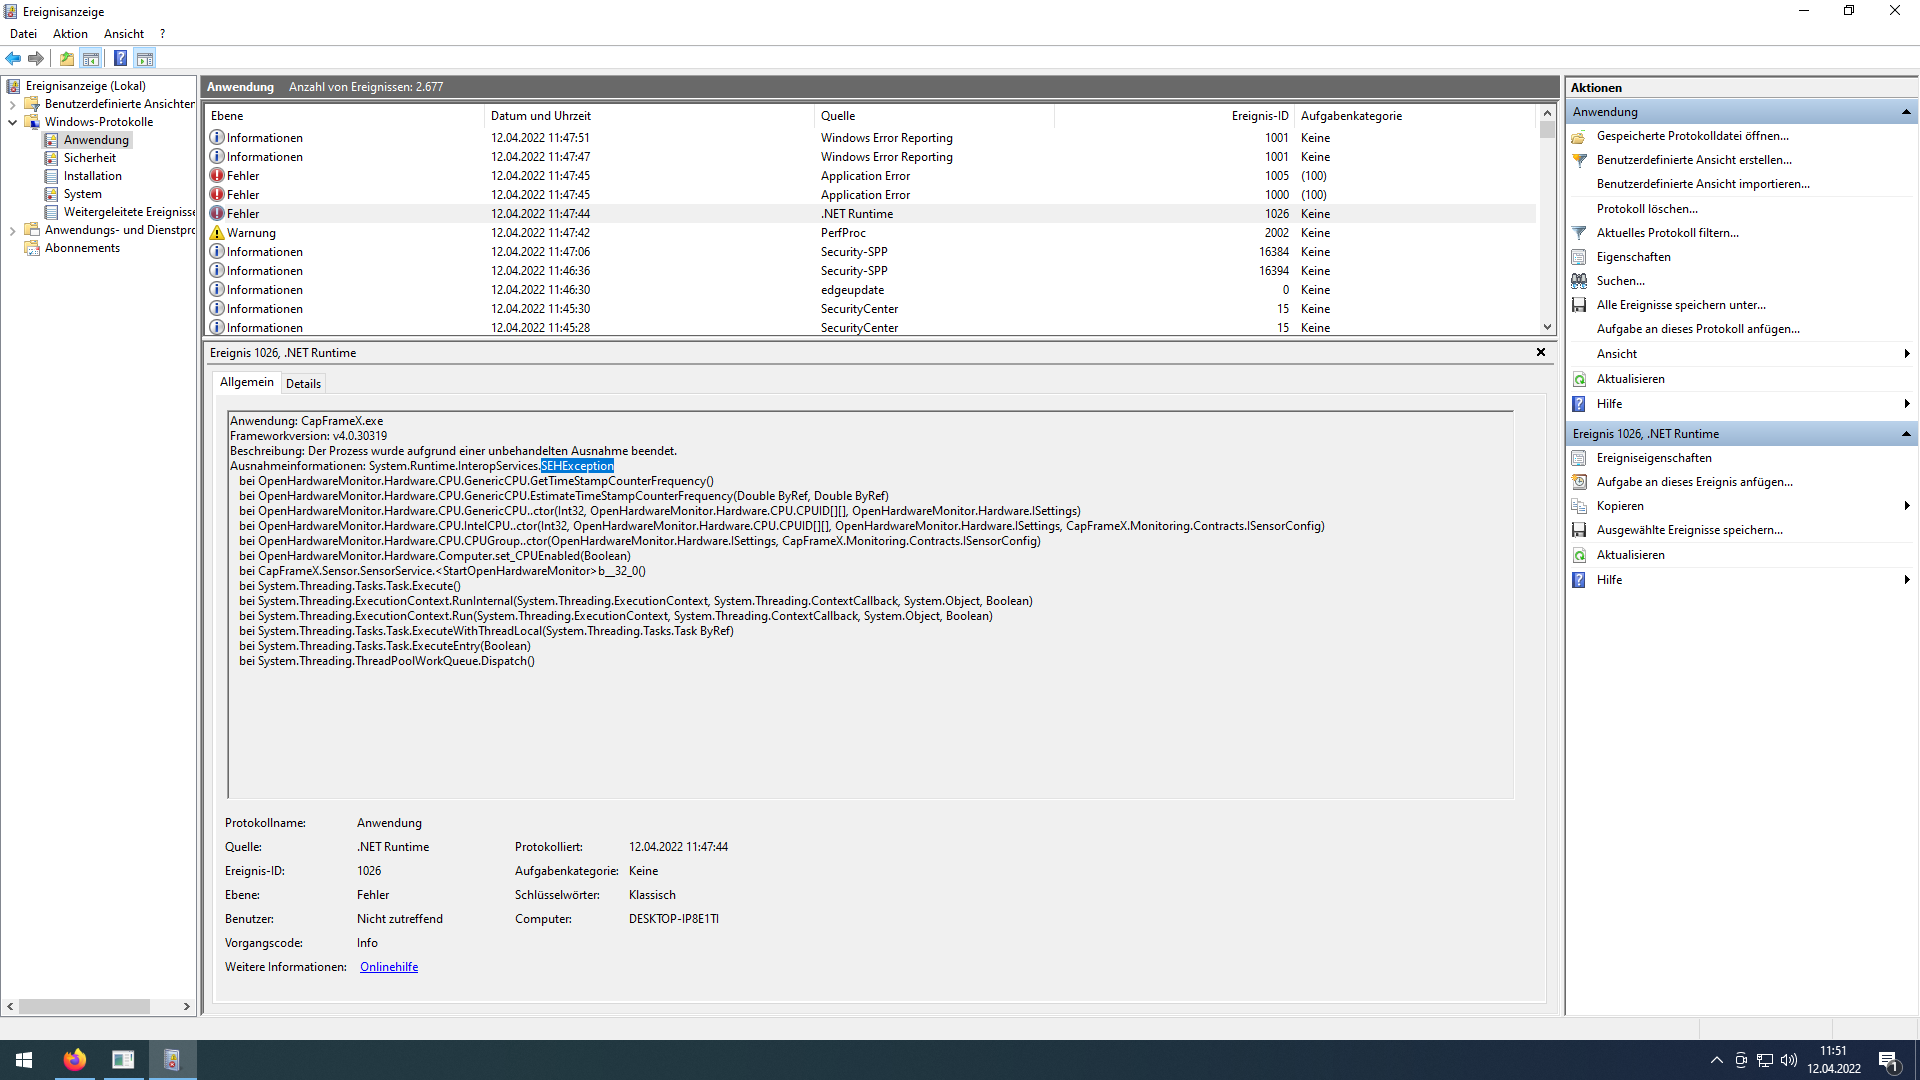Click the help book toolbar icon
Viewport: 1920px width, 1080px height.
tap(120, 58)
